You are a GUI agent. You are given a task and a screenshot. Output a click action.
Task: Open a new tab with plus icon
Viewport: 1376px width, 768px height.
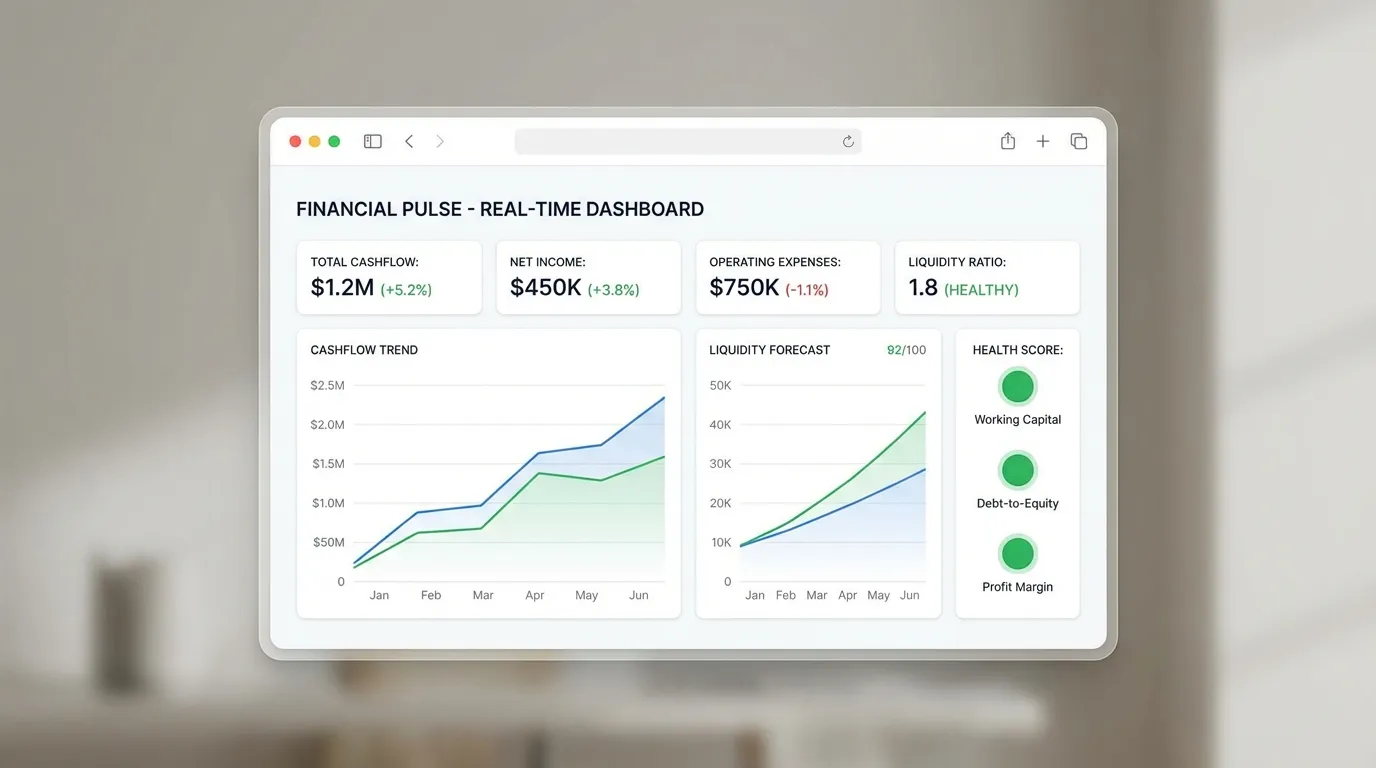pos(1043,142)
